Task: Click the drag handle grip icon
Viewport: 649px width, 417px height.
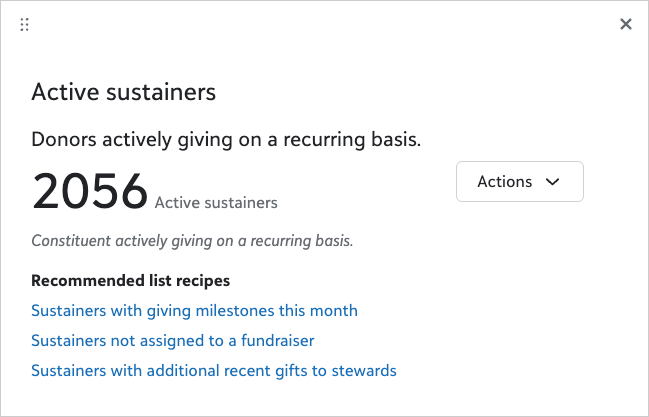Action: 24,24
